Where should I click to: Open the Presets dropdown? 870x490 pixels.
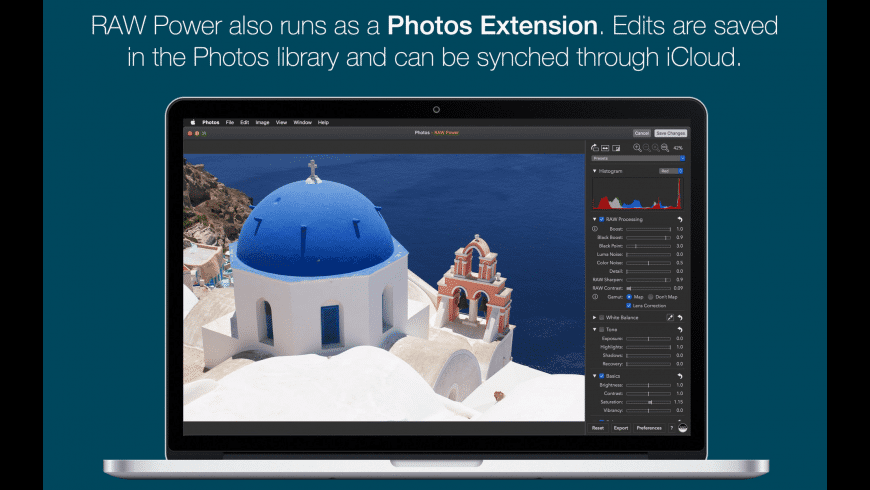tap(638, 158)
